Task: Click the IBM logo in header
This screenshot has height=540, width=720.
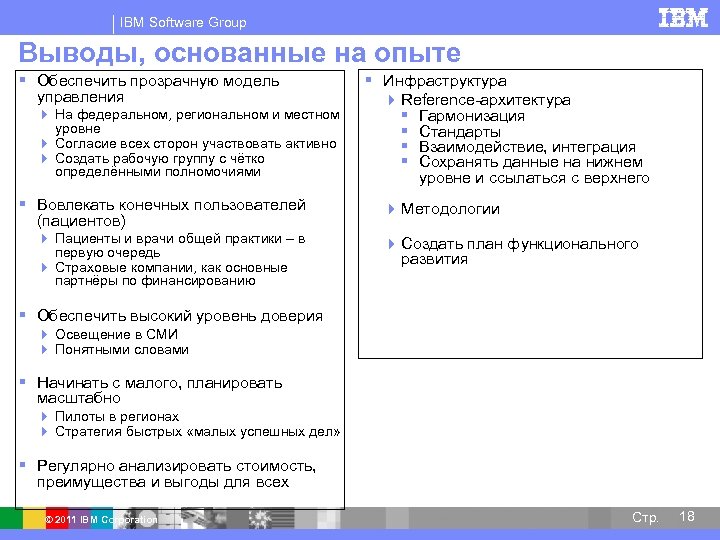Action: (683, 18)
